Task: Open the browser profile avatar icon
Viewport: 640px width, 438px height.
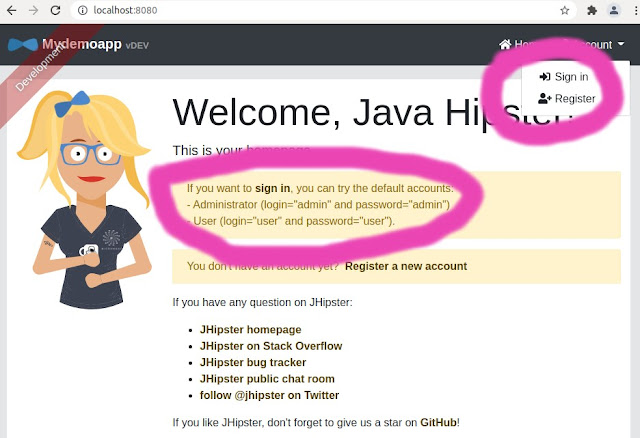Action: coord(613,10)
